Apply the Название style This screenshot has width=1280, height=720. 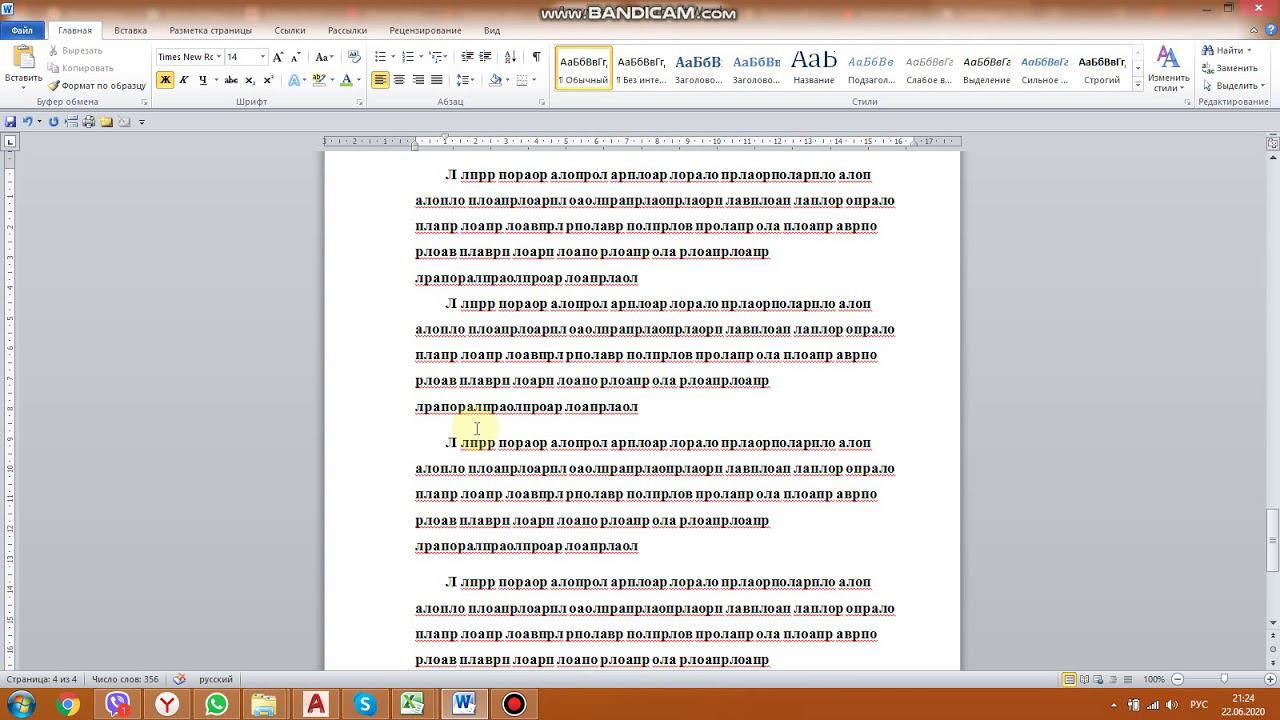pyautogui.click(x=813, y=68)
